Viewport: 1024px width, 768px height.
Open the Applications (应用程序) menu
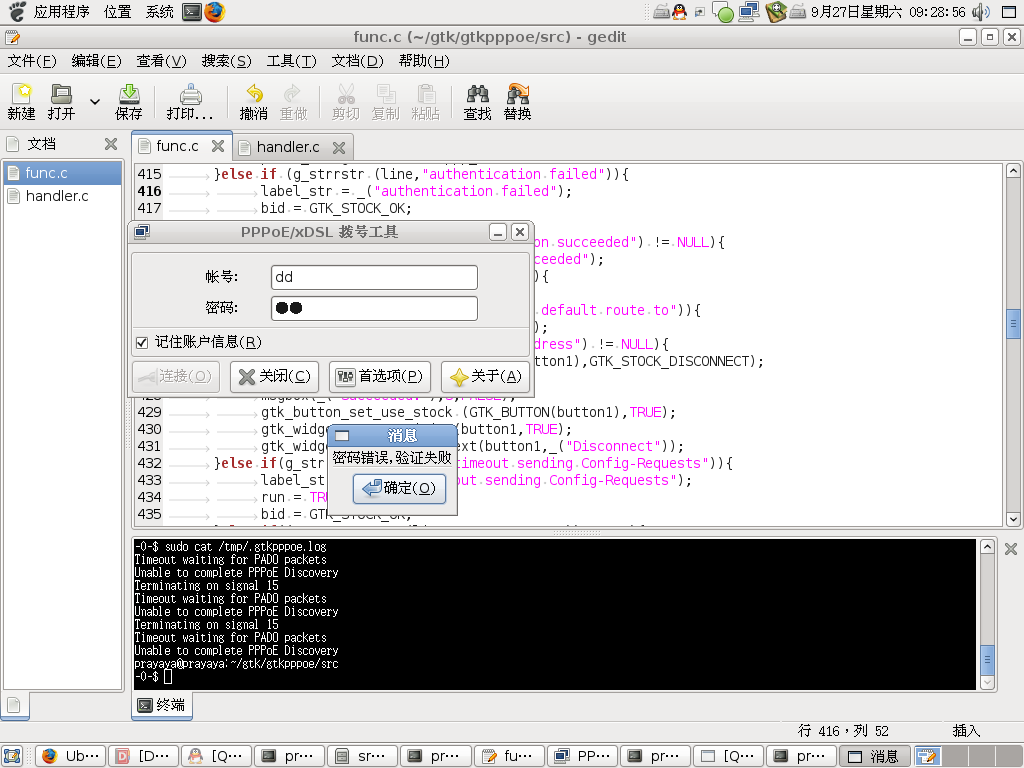[61, 12]
